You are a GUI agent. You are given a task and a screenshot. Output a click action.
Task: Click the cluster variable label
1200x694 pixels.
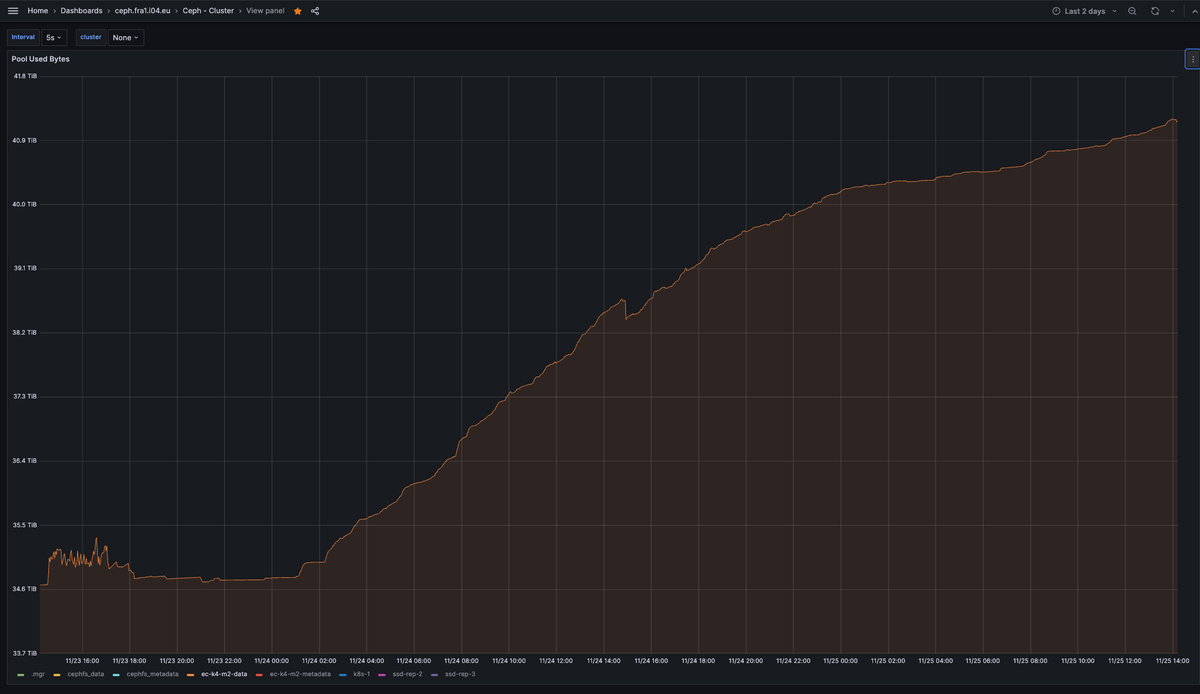(91, 37)
